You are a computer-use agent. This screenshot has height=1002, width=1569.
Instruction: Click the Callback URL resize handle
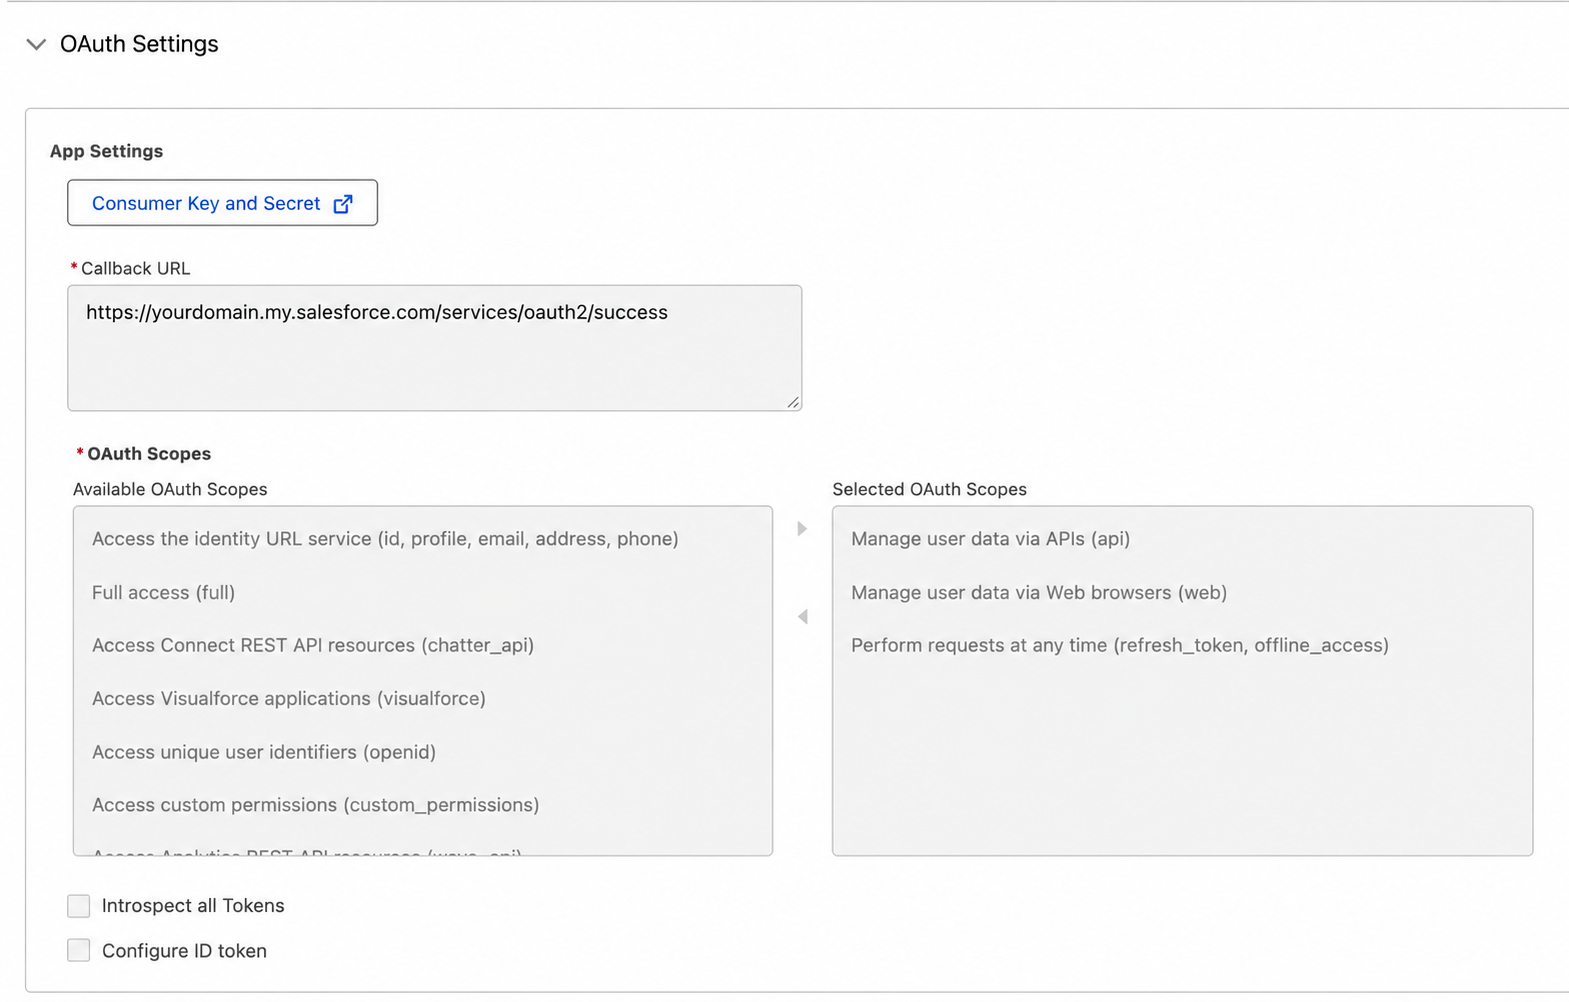pyautogui.click(x=793, y=402)
